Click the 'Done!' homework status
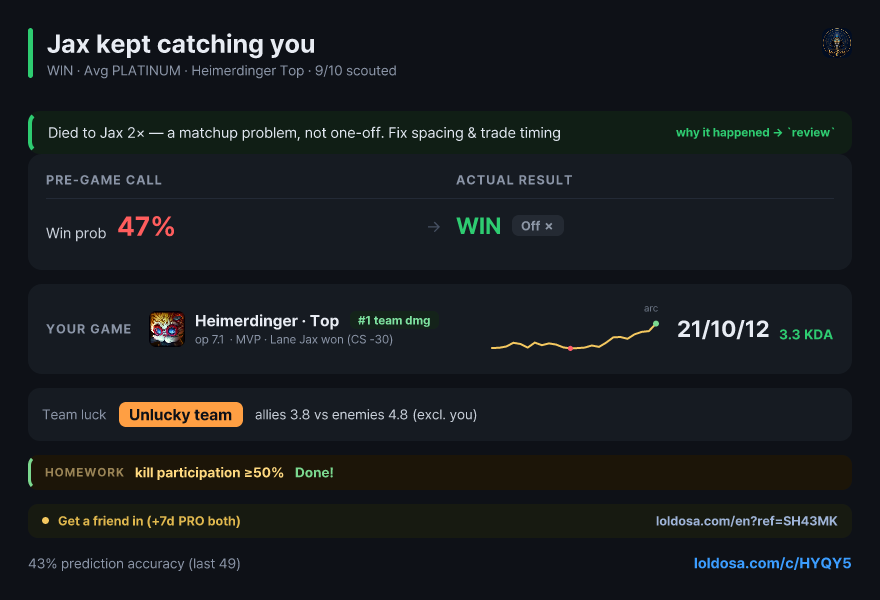Image resolution: width=880 pixels, height=600 pixels. [314, 473]
